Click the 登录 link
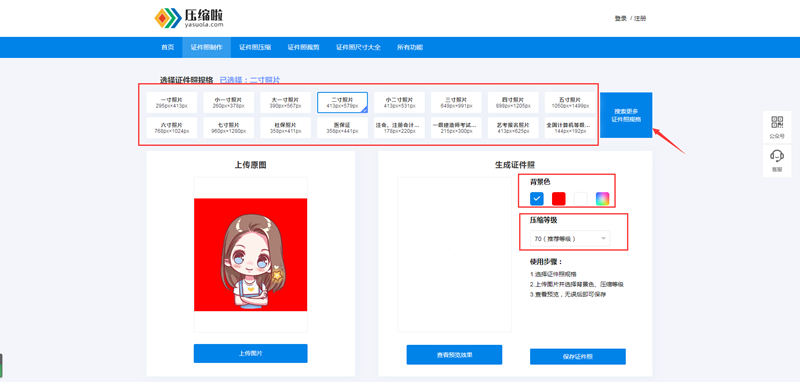The width and height of the screenshot is (800, 382). [x=620, y=18]
